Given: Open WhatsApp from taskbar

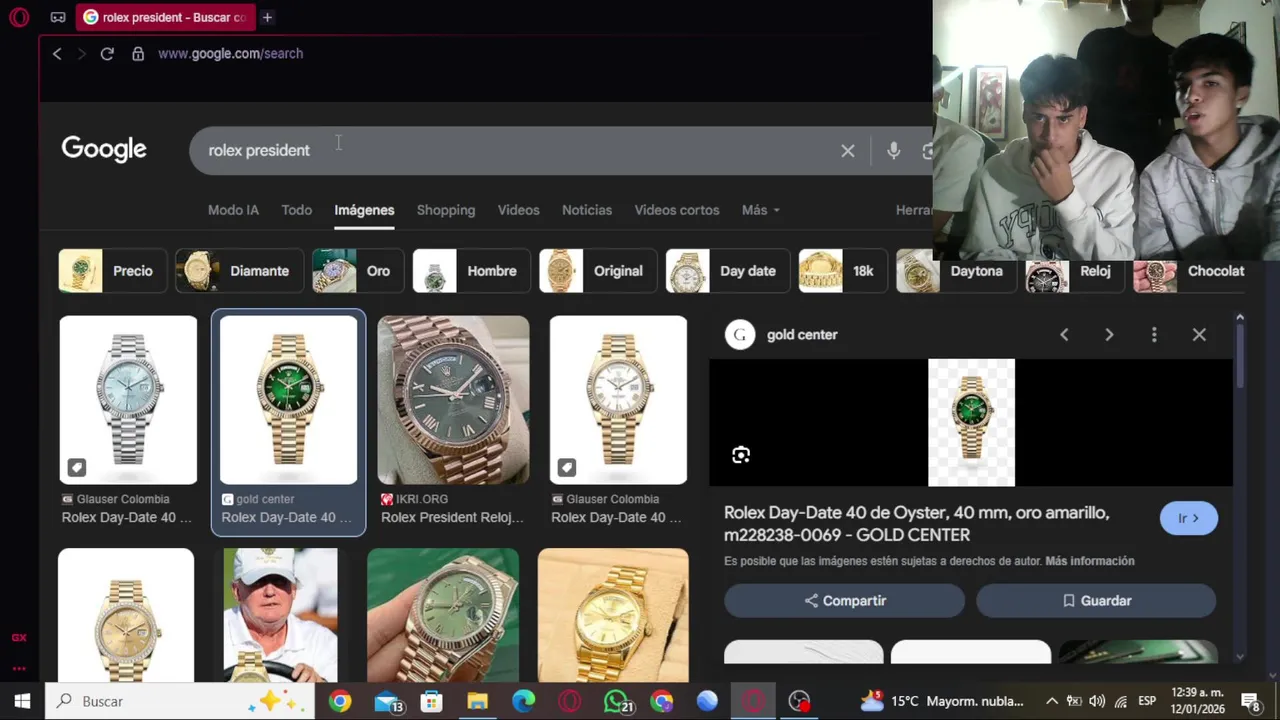Looking at the screenshot, I should [x=619, y=701].
